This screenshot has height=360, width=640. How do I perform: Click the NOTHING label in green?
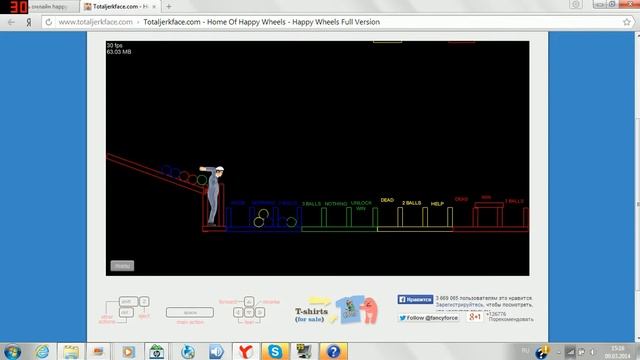point(336,204)
